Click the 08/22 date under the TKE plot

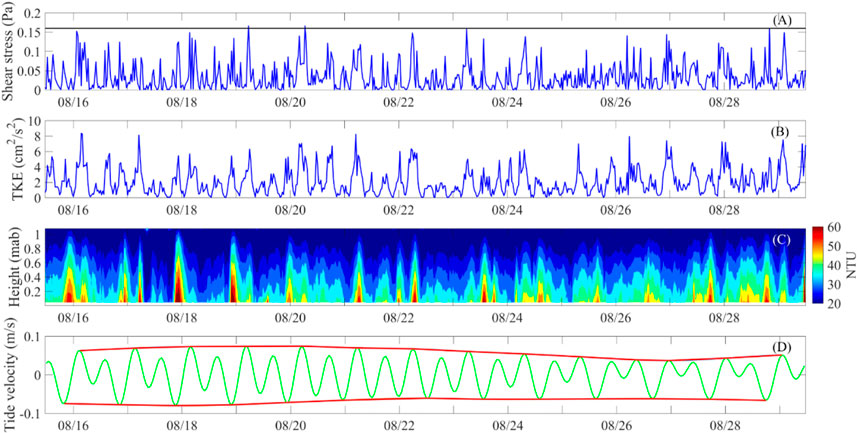coord(399,210)
